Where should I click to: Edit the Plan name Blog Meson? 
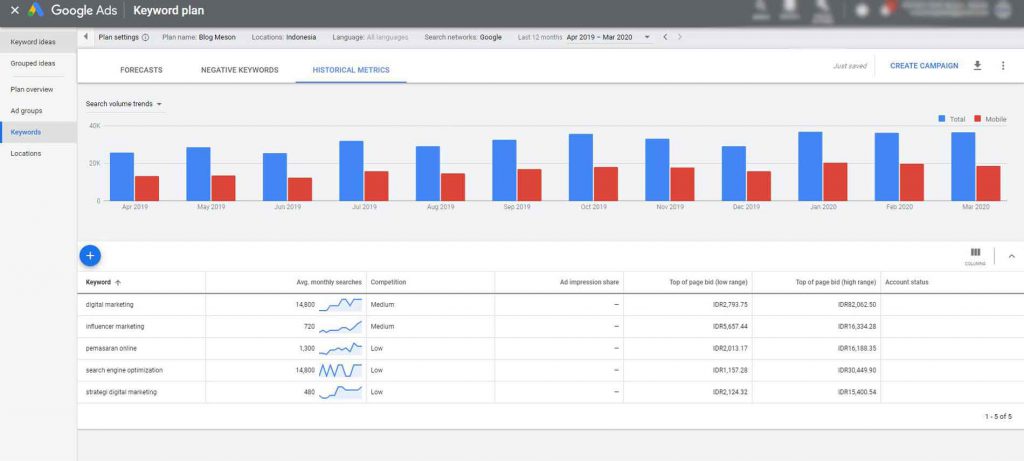[x=199, y=37]
